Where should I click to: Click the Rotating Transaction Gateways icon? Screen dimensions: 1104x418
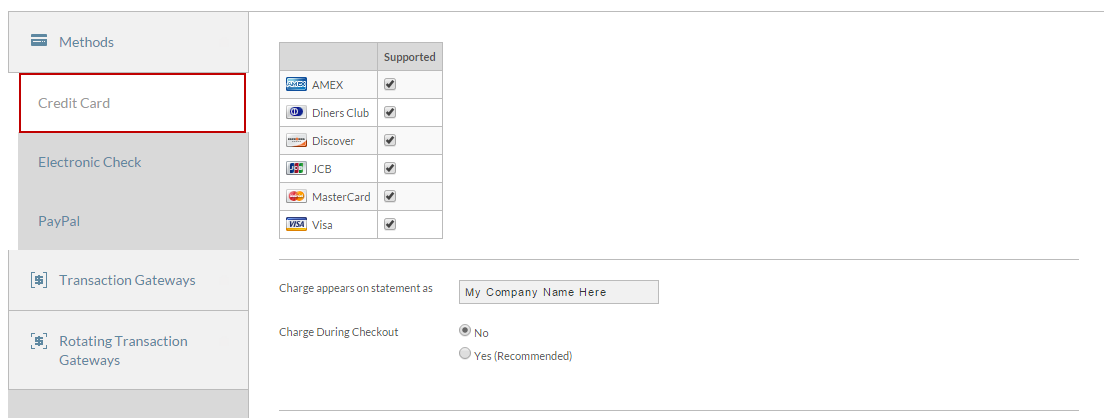coord(39,341)
